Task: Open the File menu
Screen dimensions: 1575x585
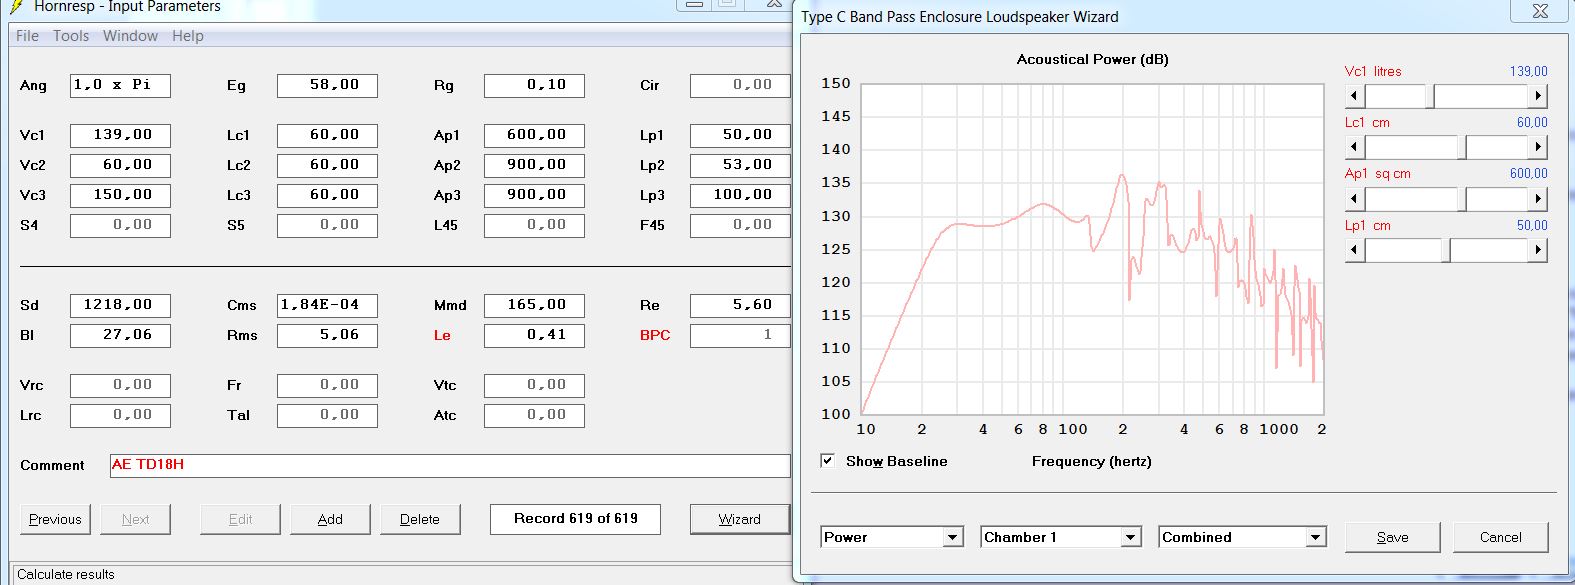Action: point(28,36)
